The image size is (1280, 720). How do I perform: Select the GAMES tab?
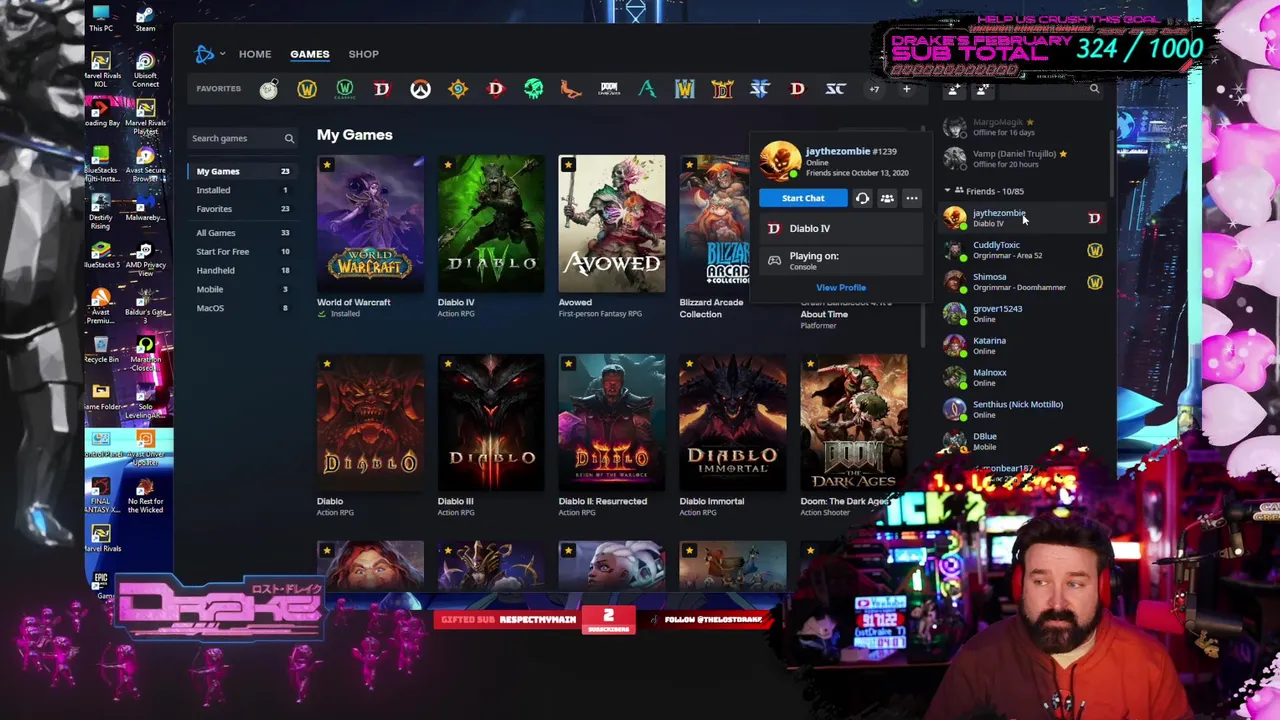(309, 54)
